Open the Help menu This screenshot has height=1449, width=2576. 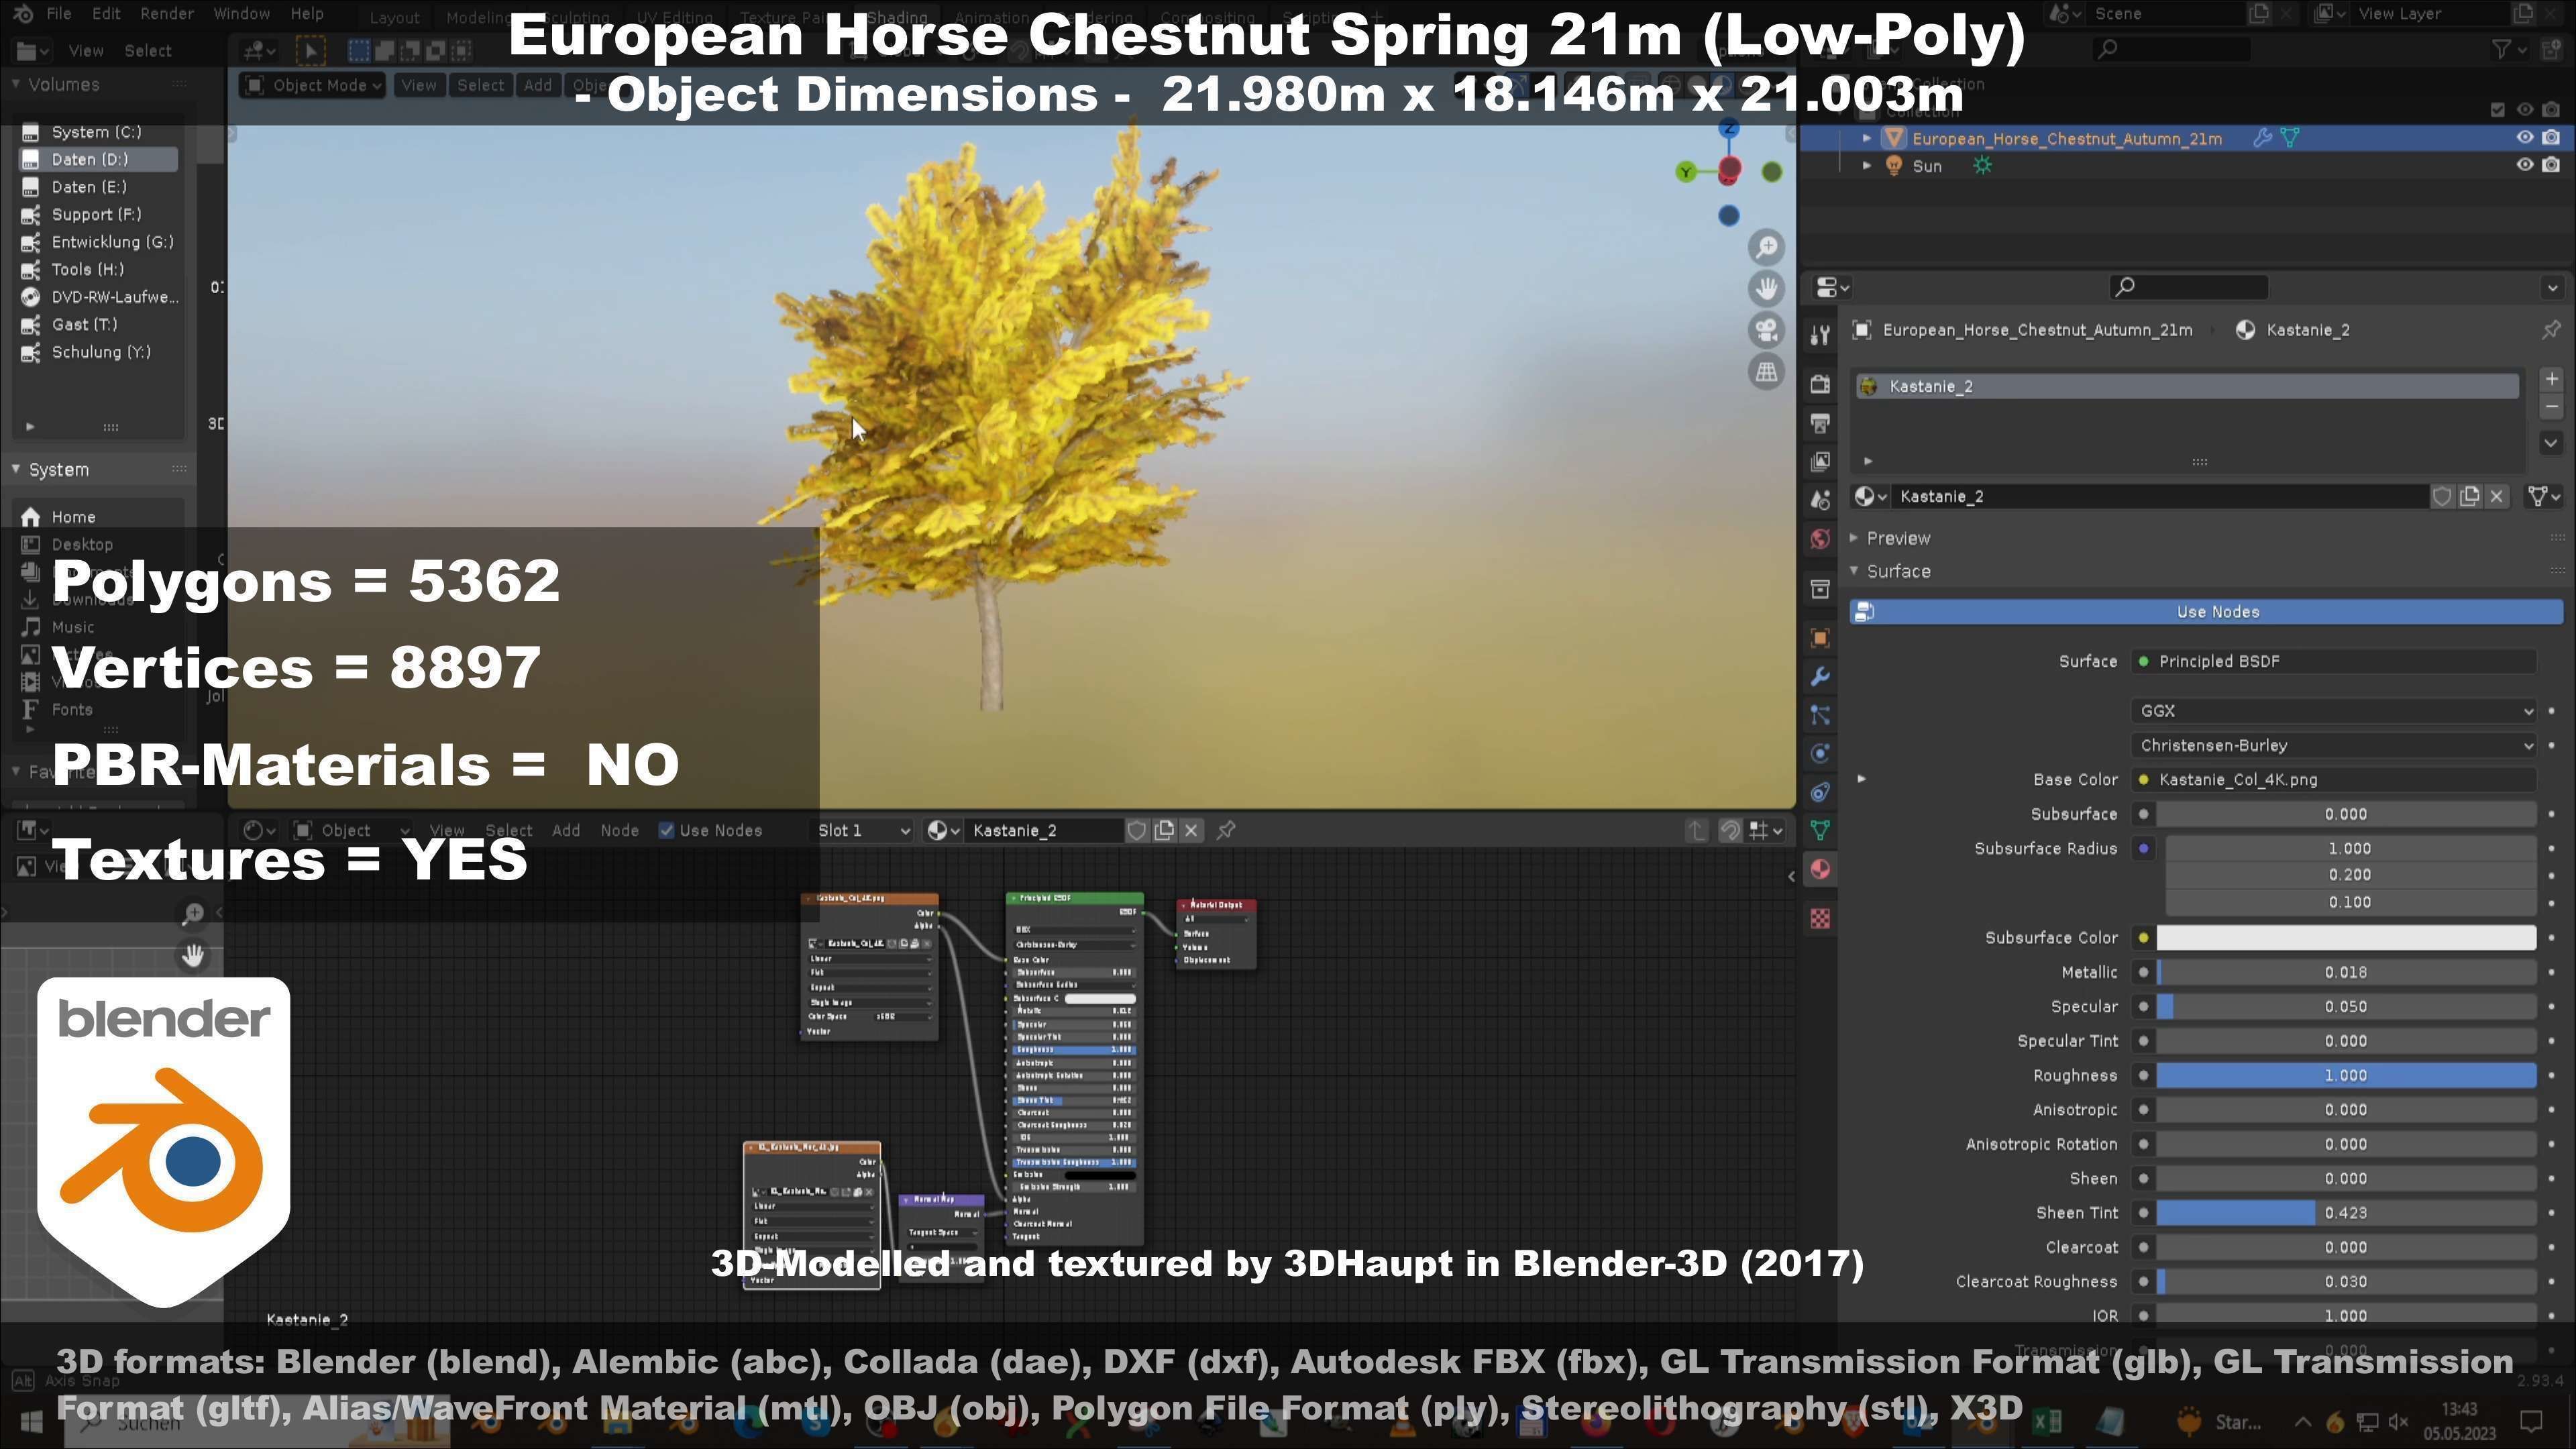tap(307, 14)
